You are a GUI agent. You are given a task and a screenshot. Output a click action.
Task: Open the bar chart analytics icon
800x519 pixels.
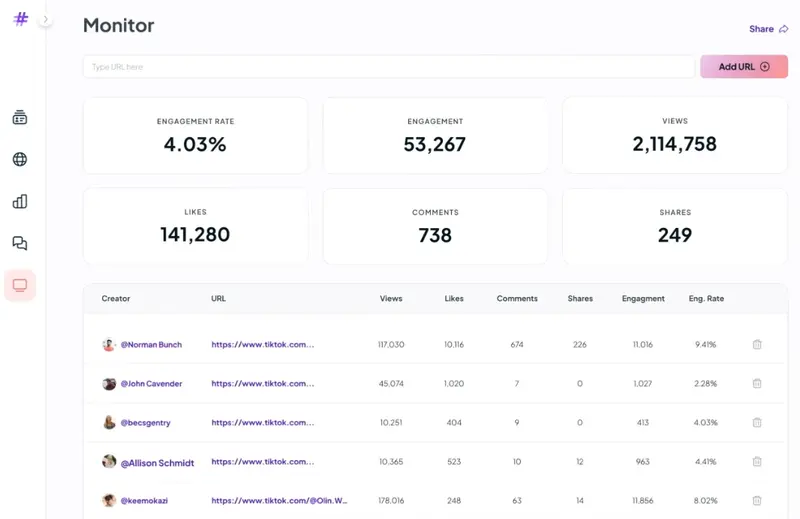pos(20,202)
